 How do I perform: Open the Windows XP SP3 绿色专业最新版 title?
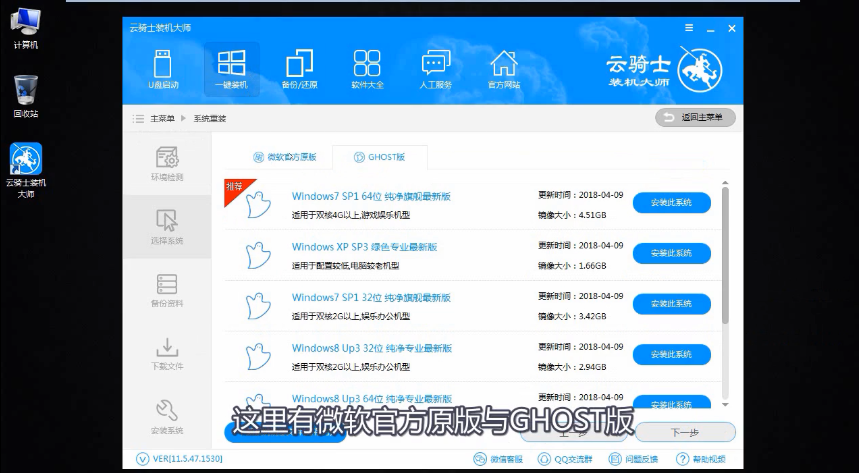click(x=364, y=247)
